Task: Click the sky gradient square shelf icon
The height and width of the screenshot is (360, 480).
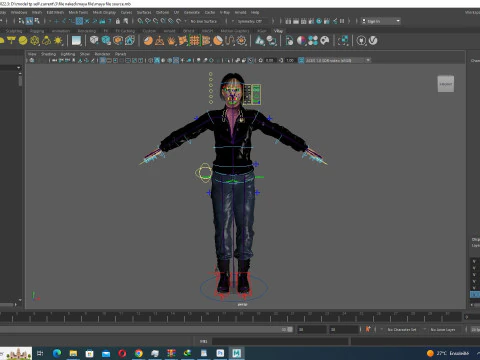Action: [x=76, y=41]
